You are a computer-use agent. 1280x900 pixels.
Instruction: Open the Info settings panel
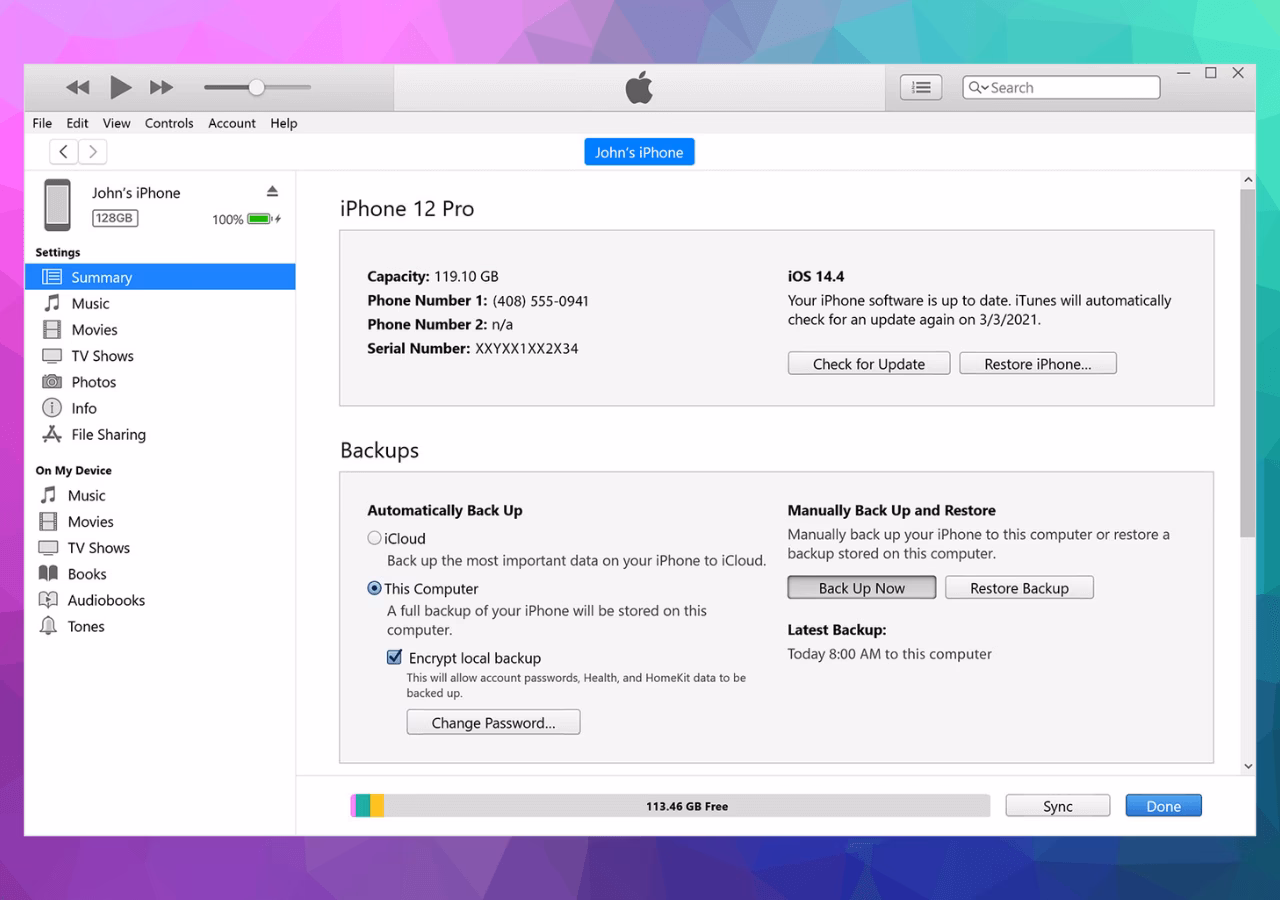pyautogui.click(x=80, y=407)
